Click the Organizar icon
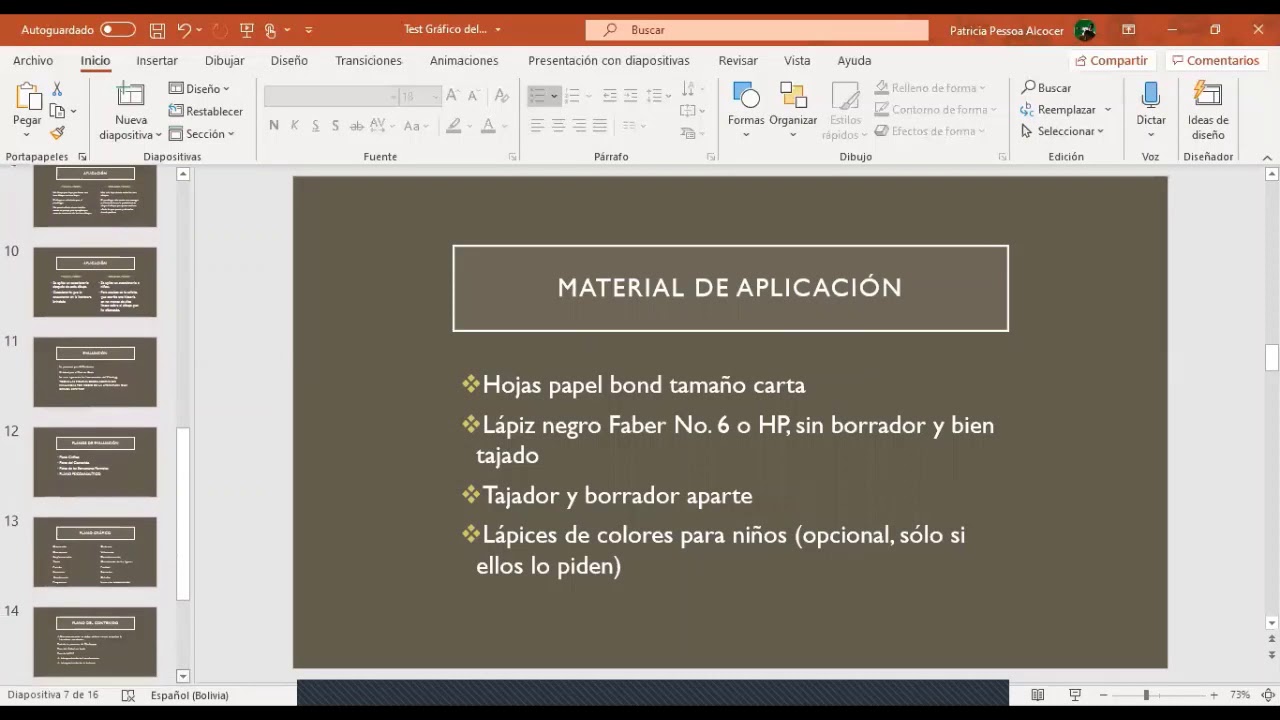This screenshot has width=1280, height=720. [x=793, y=96]
